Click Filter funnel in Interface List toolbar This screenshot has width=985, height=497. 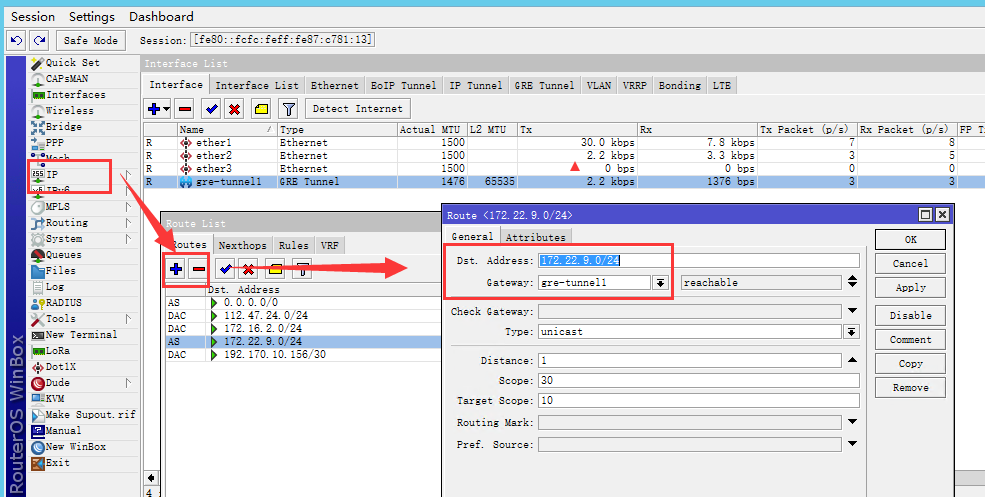click(x=288, y=109)
